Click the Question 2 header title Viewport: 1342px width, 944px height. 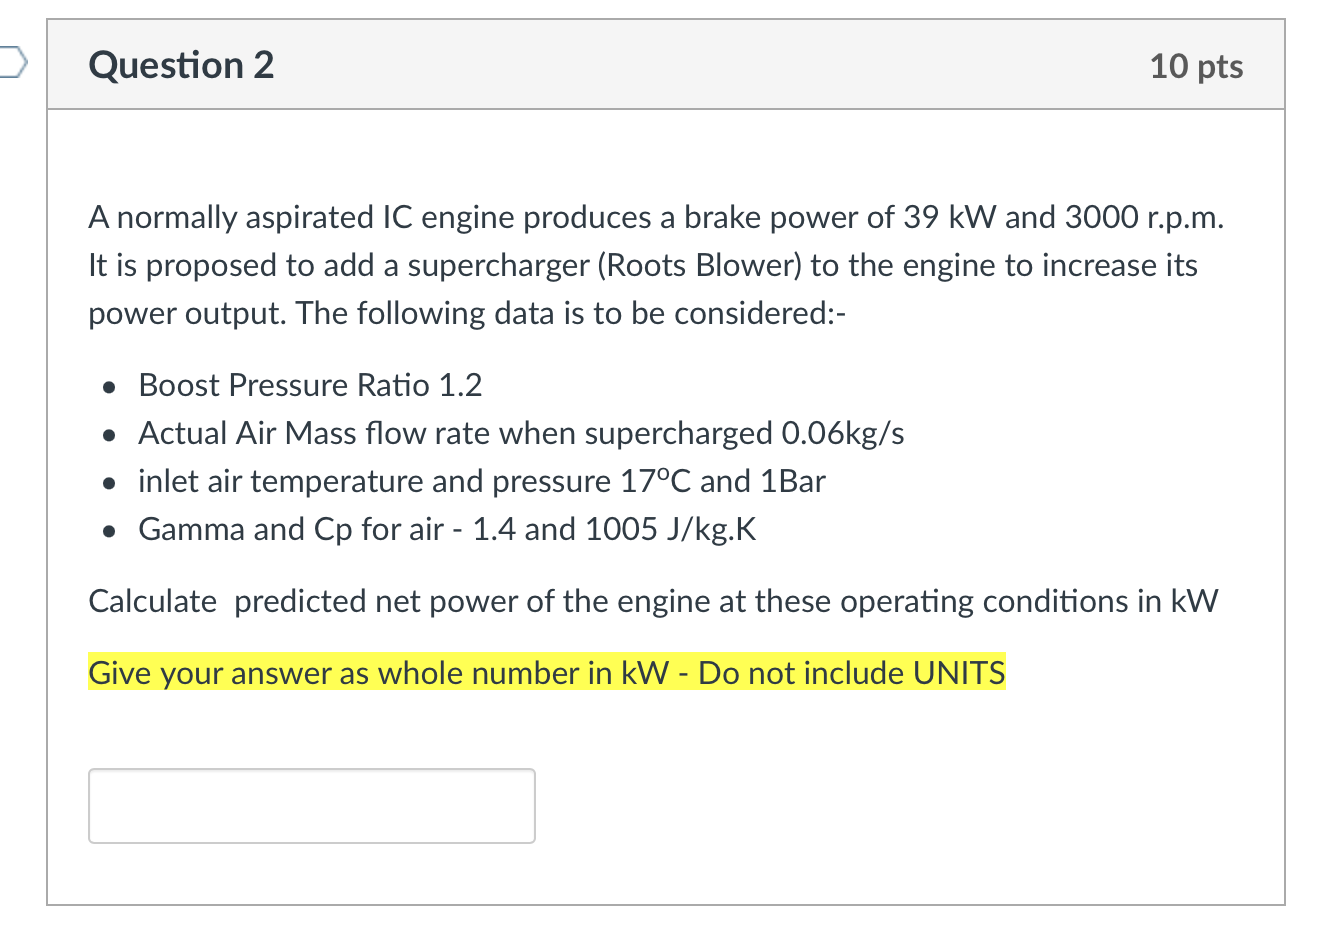pyautogui.click(x=180, y=65)
